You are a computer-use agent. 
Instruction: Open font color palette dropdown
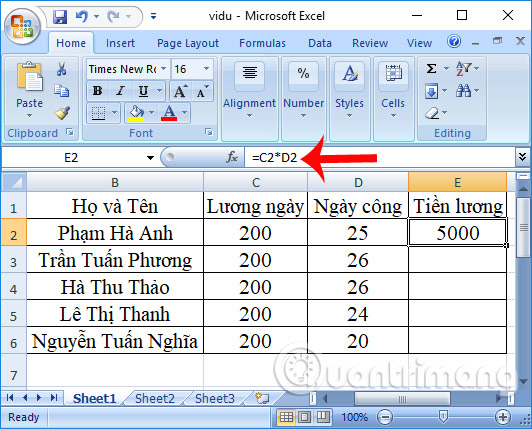tap(184, 113)
